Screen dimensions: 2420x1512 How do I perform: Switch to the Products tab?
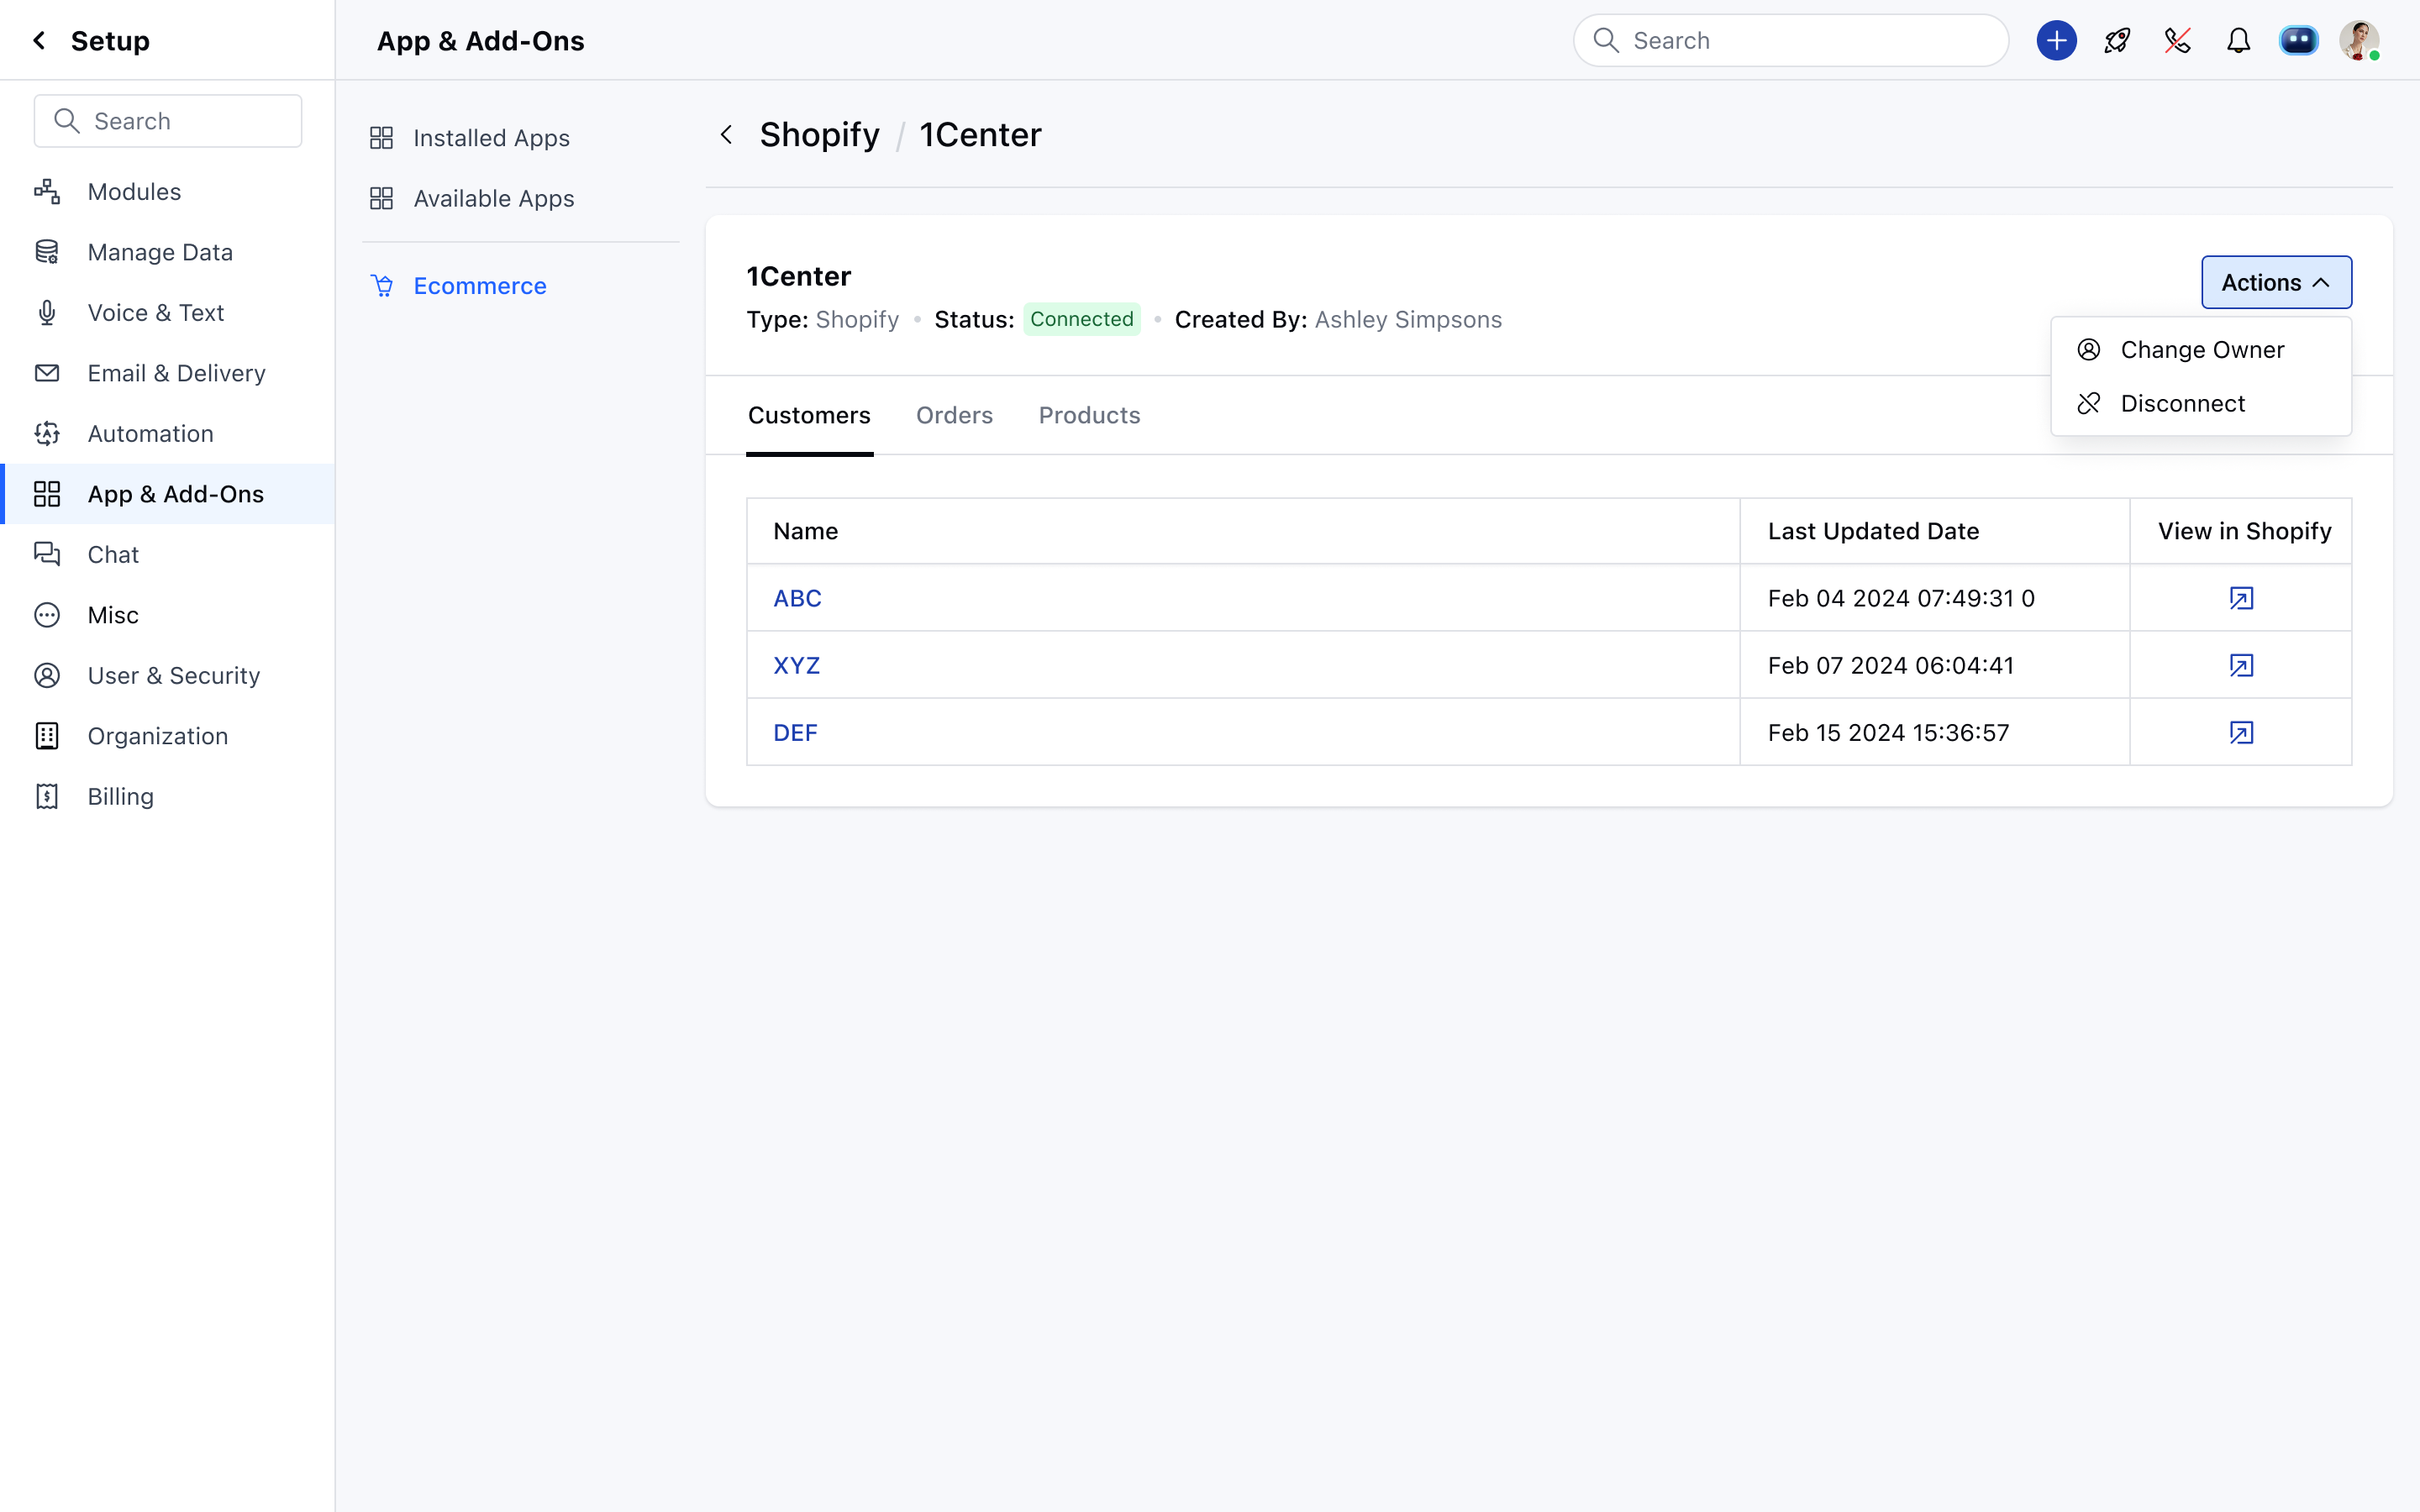click(1089, 415)
